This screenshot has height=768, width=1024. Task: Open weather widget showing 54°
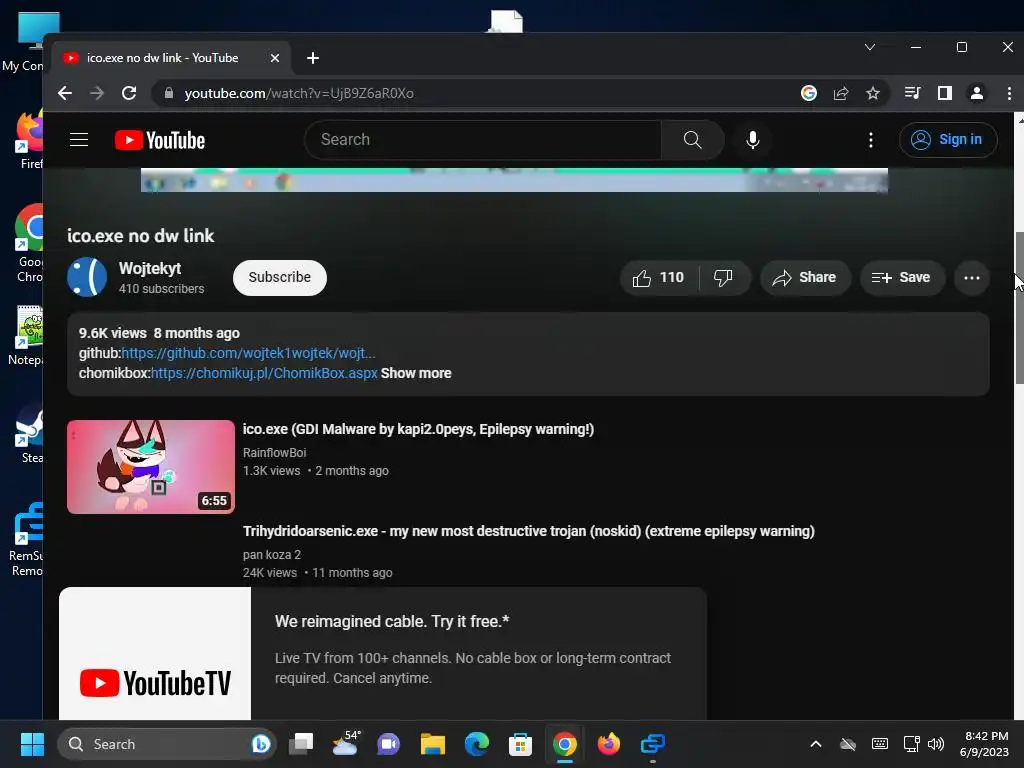point(345,744)
